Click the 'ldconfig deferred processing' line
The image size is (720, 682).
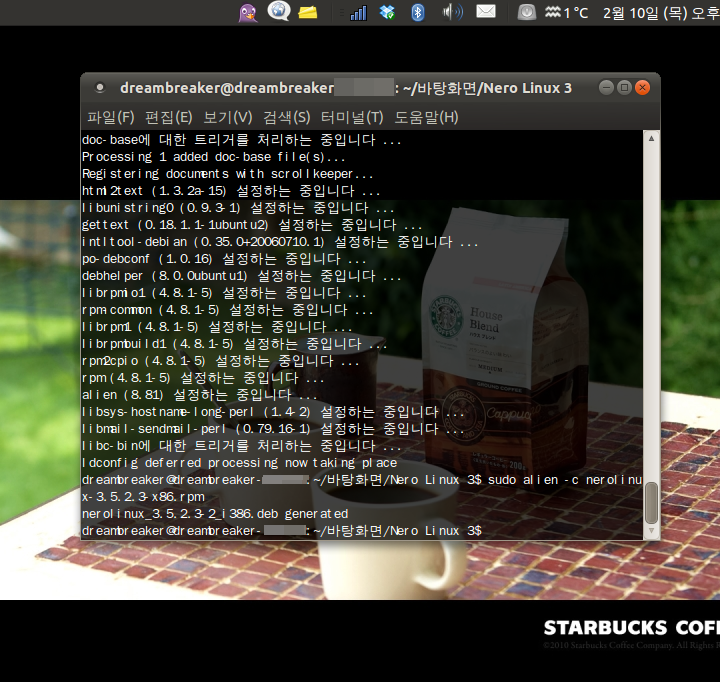[x=239, y=463]
